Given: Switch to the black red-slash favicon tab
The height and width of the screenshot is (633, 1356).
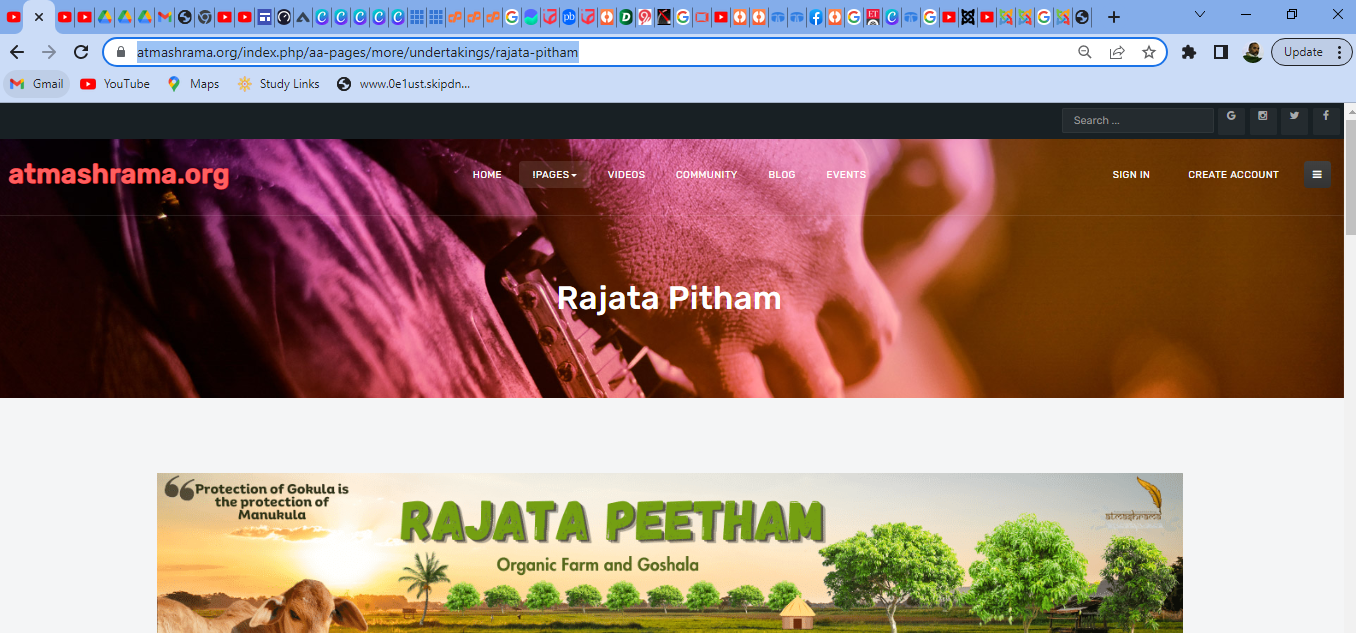Looking at the screenshot, I should 663,17.
